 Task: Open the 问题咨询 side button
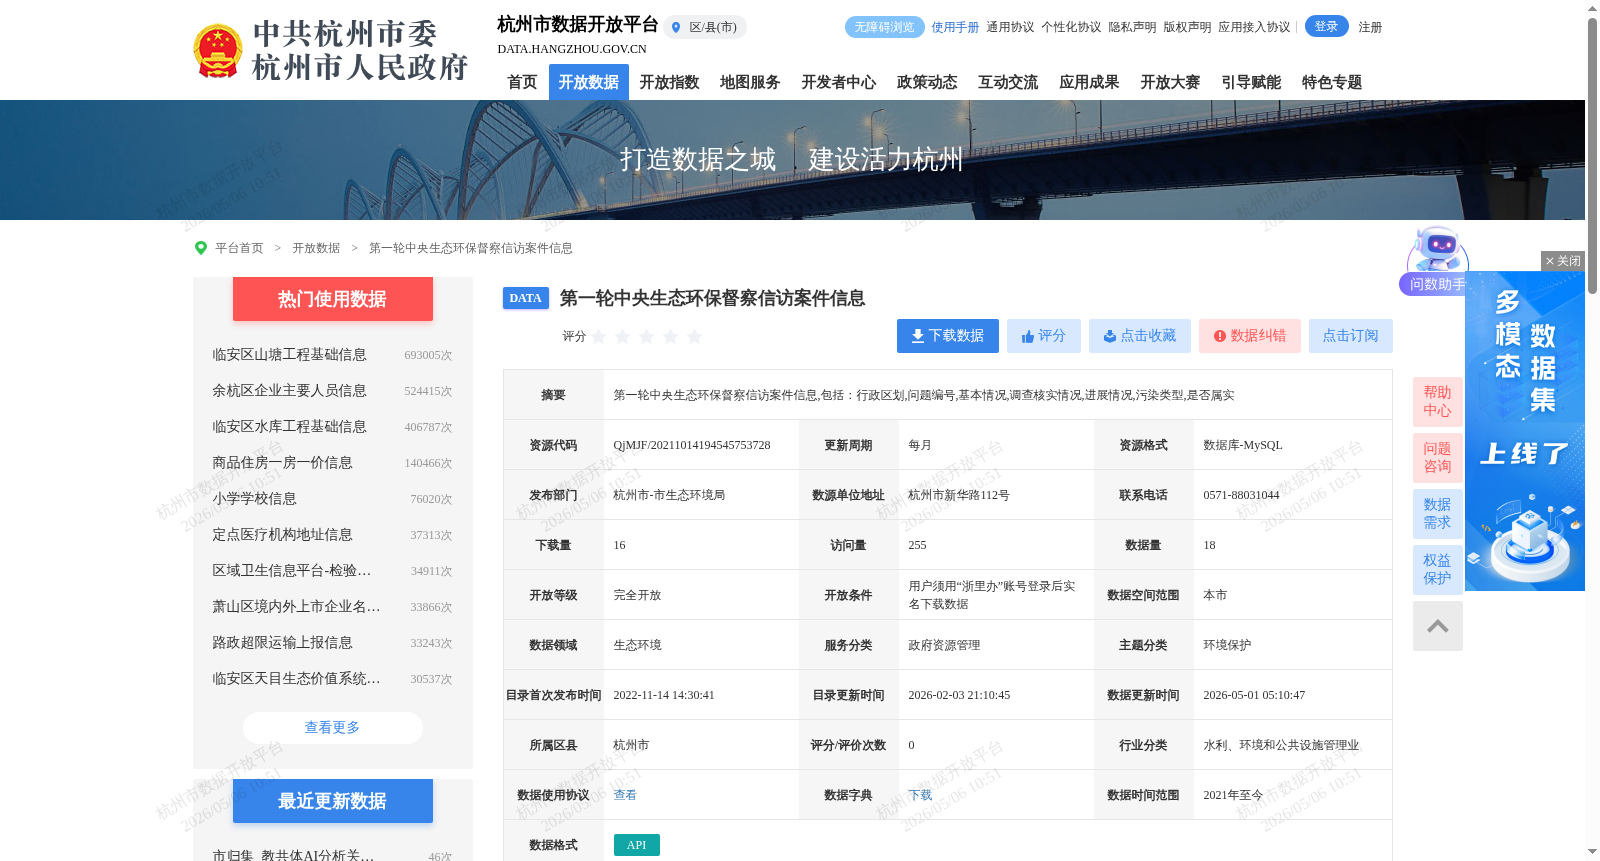point(1438,458)
